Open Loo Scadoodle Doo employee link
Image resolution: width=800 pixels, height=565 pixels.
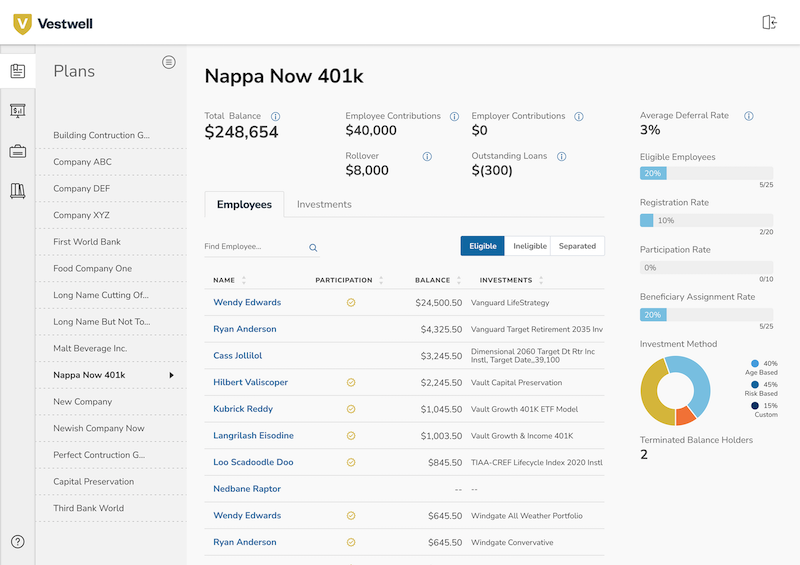[253, 462]
